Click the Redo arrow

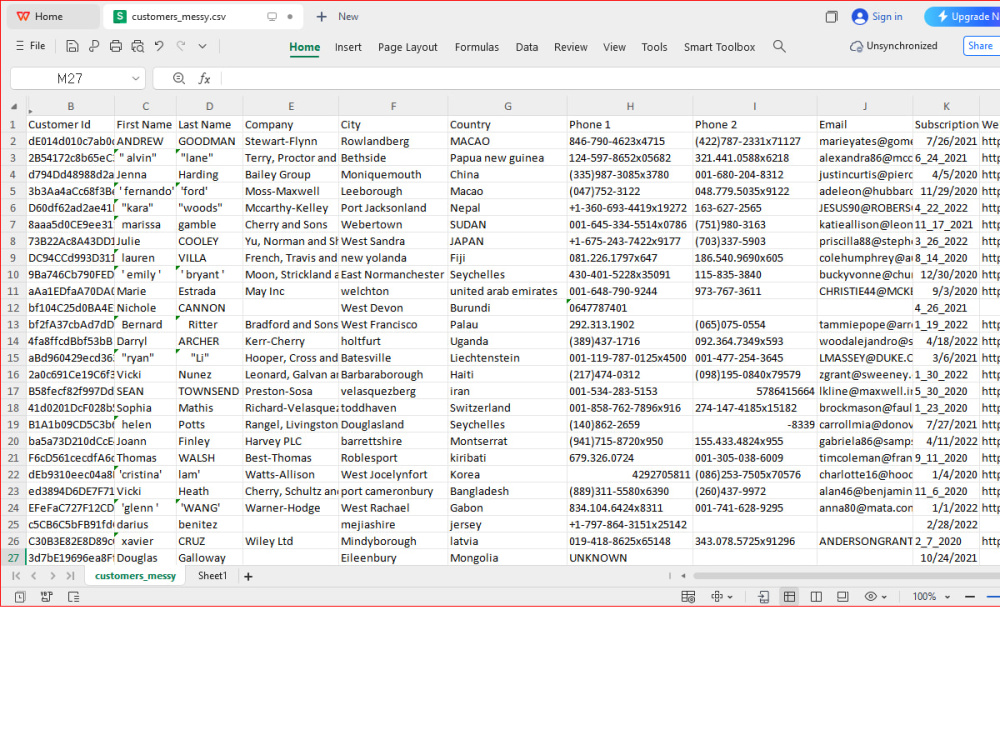pos(181,46)
